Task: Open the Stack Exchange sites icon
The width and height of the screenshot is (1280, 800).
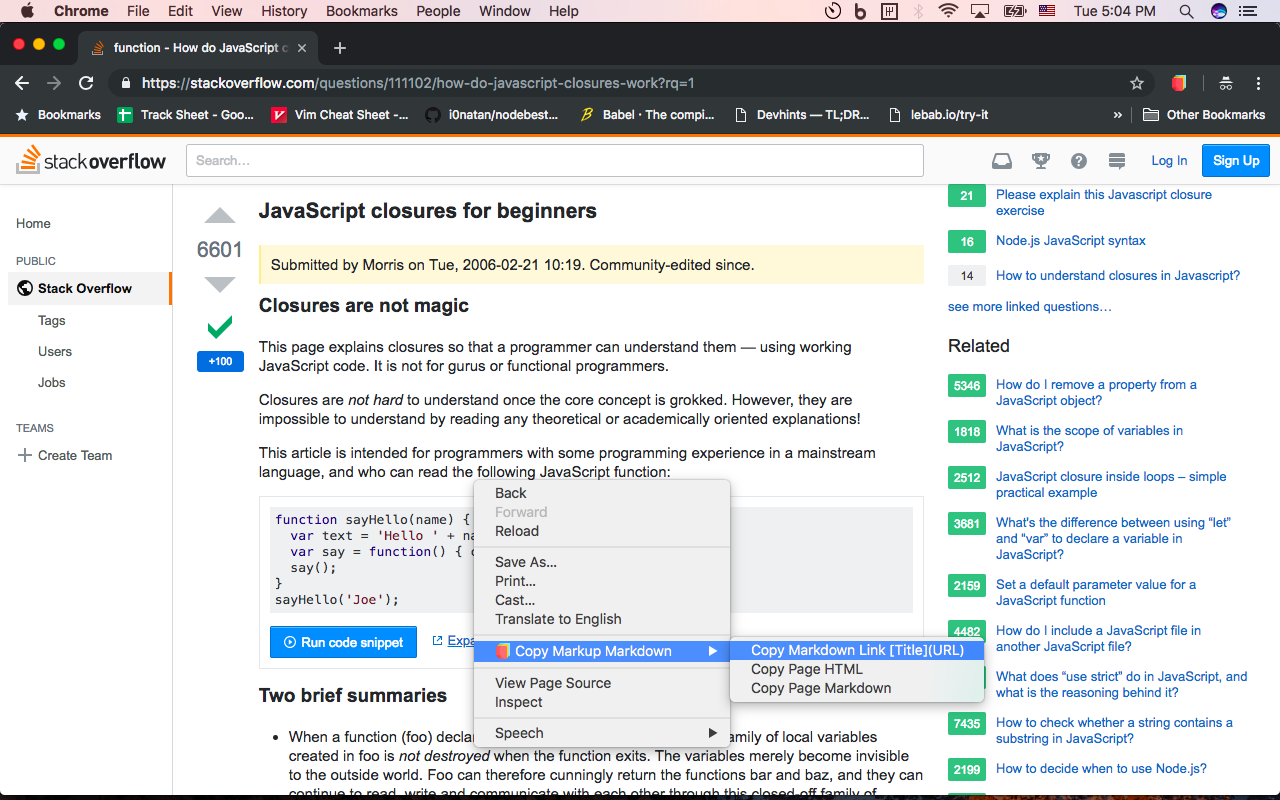Action: (x=1117, y=161)
